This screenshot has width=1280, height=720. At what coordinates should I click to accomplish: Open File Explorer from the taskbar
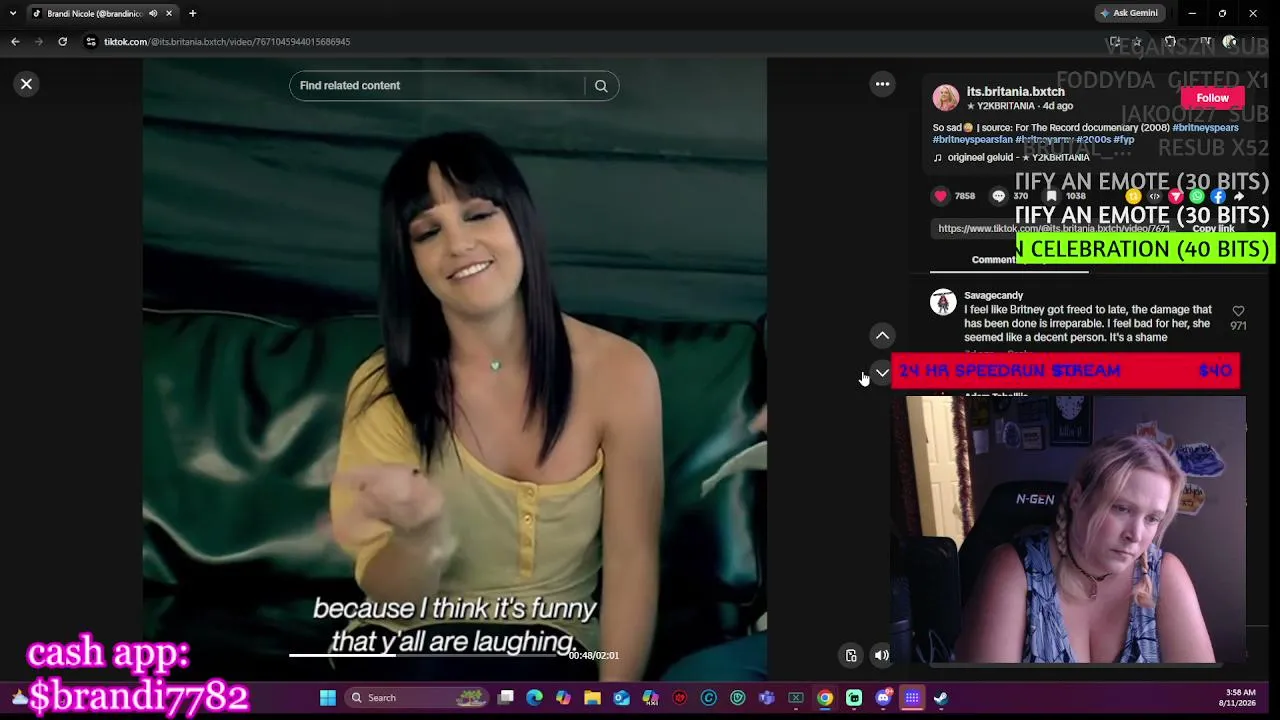coord(592,698)
